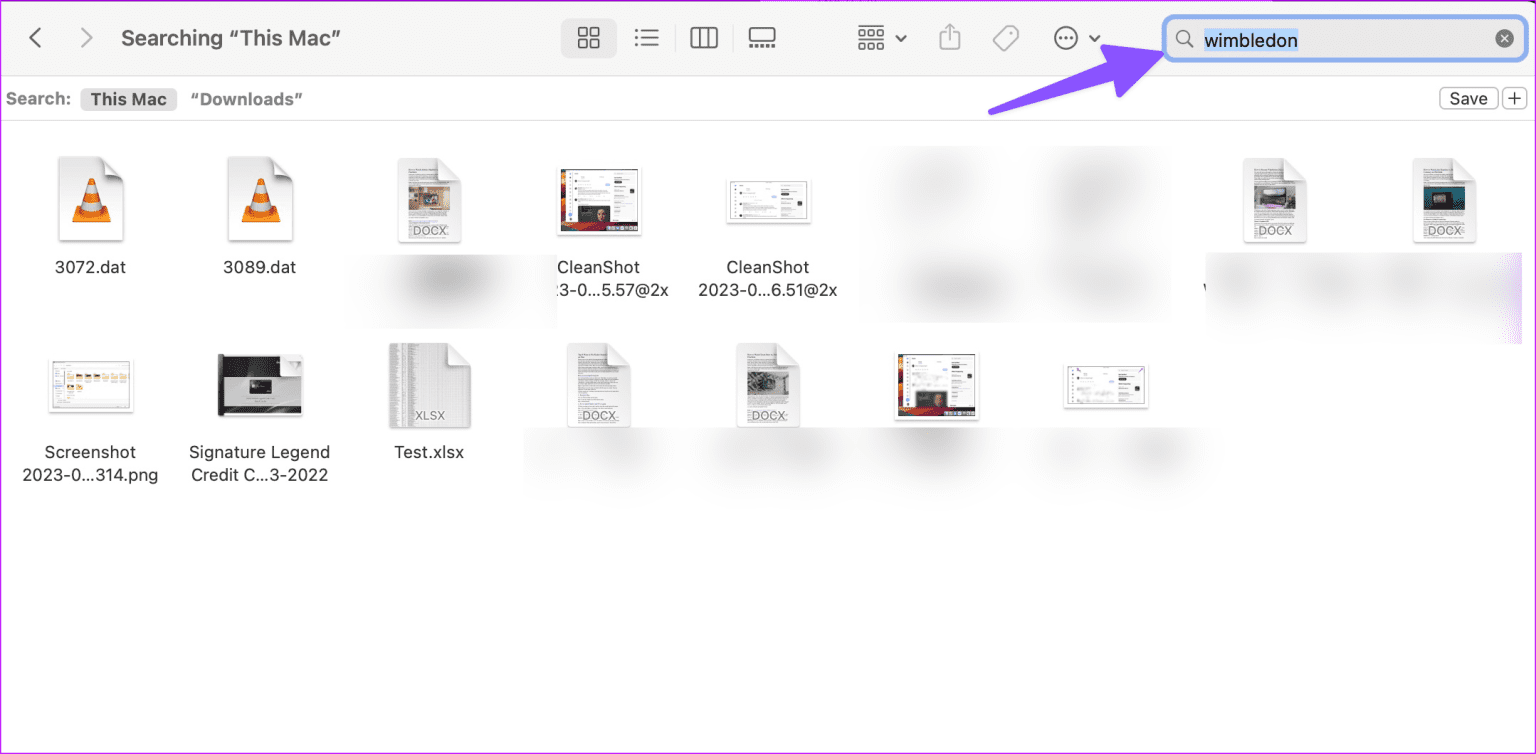Screen dimensions: 1536x754
Task: Click the Test.xlsx file name
Action: pyautogui.click(x=430, y=452)
